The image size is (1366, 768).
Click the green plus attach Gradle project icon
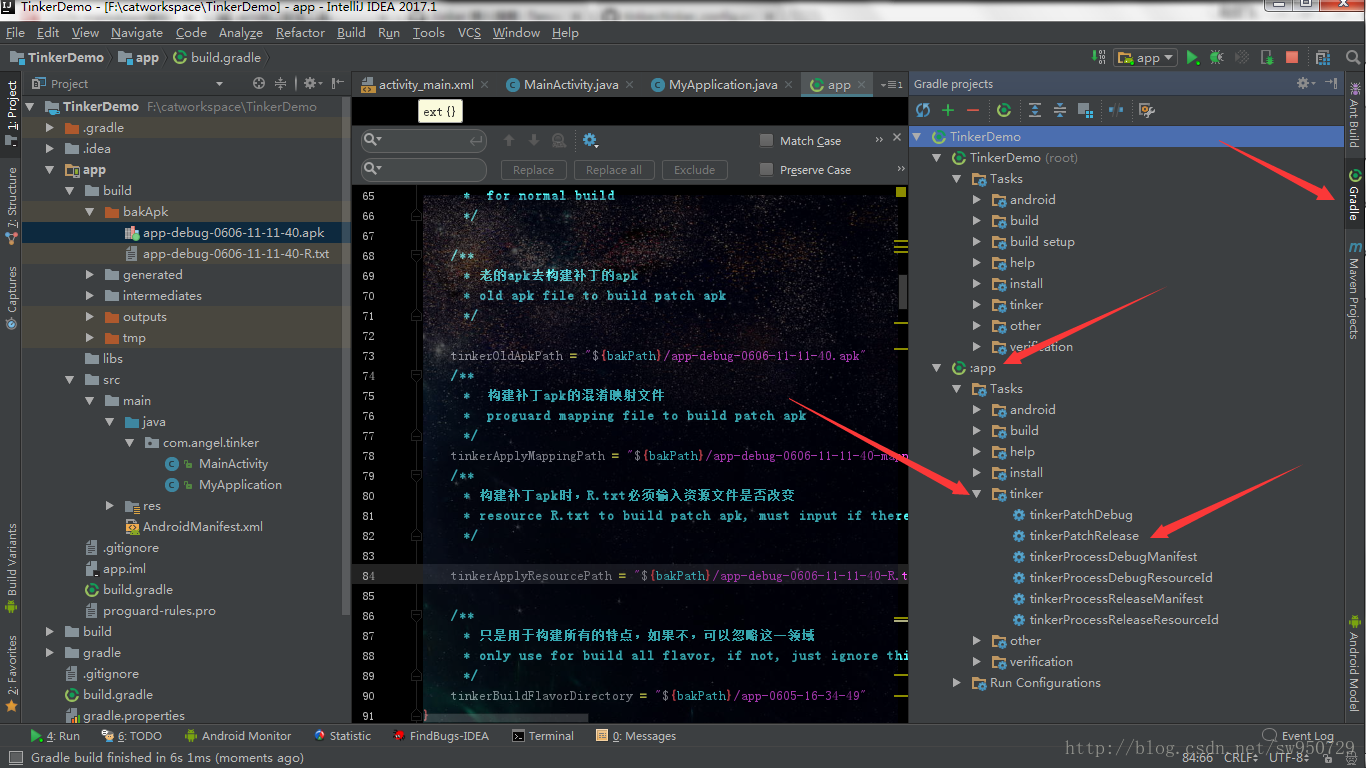[948, 110]
